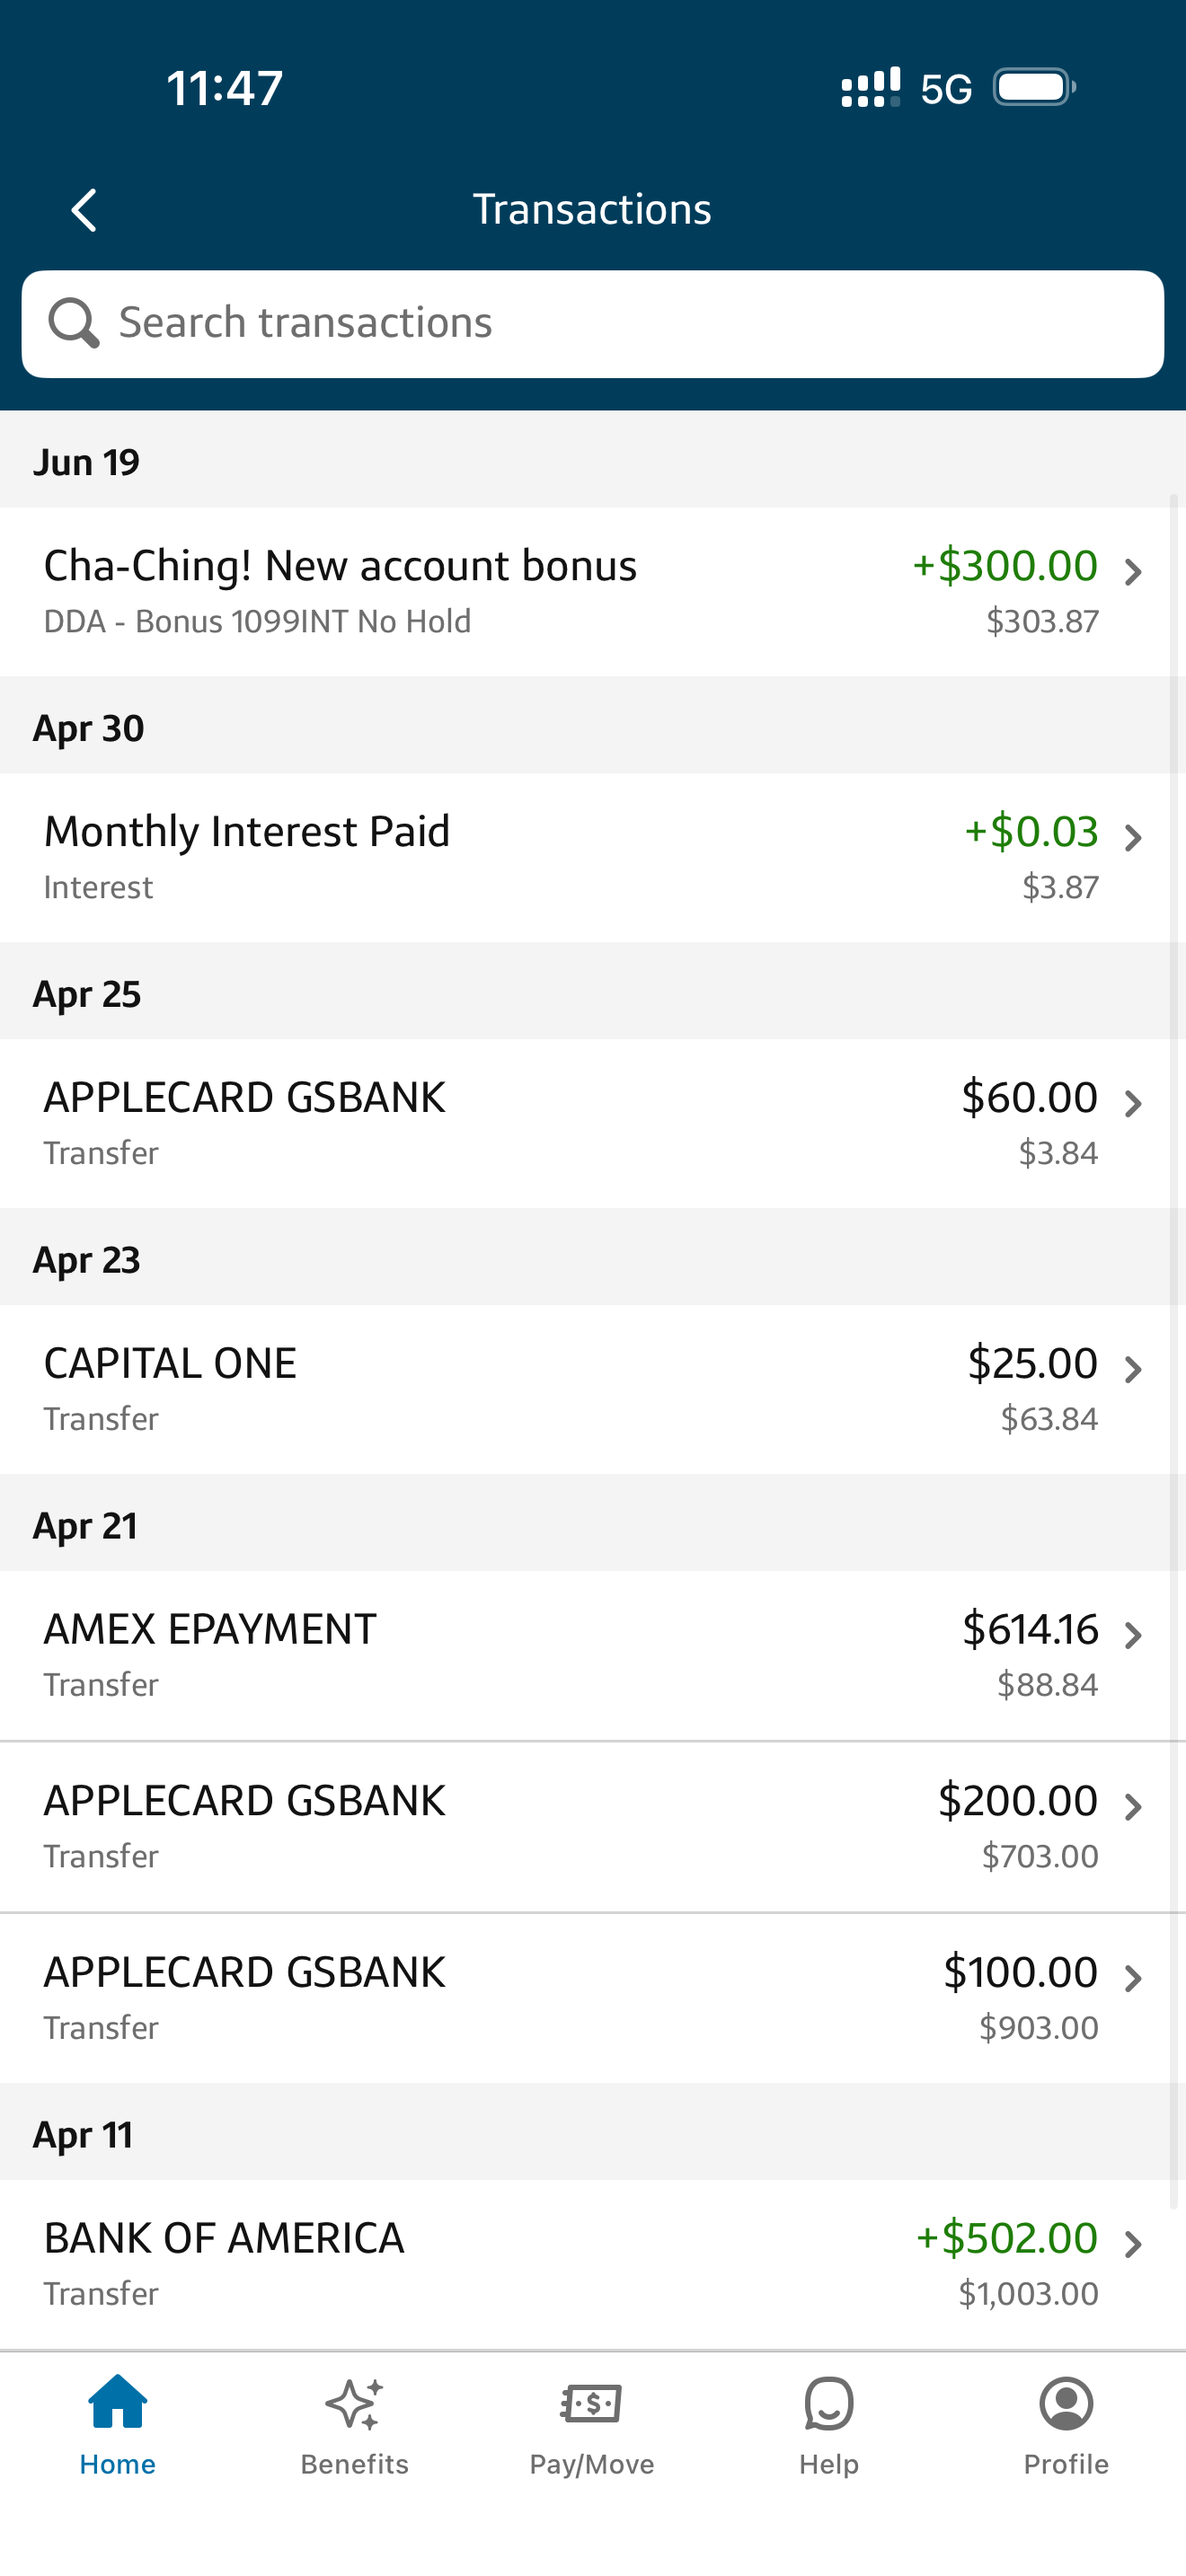Expand Monthly Interest Paid chevron
The width and height of the screenshot is (1186, 2576).
[x=1133, y=838]
